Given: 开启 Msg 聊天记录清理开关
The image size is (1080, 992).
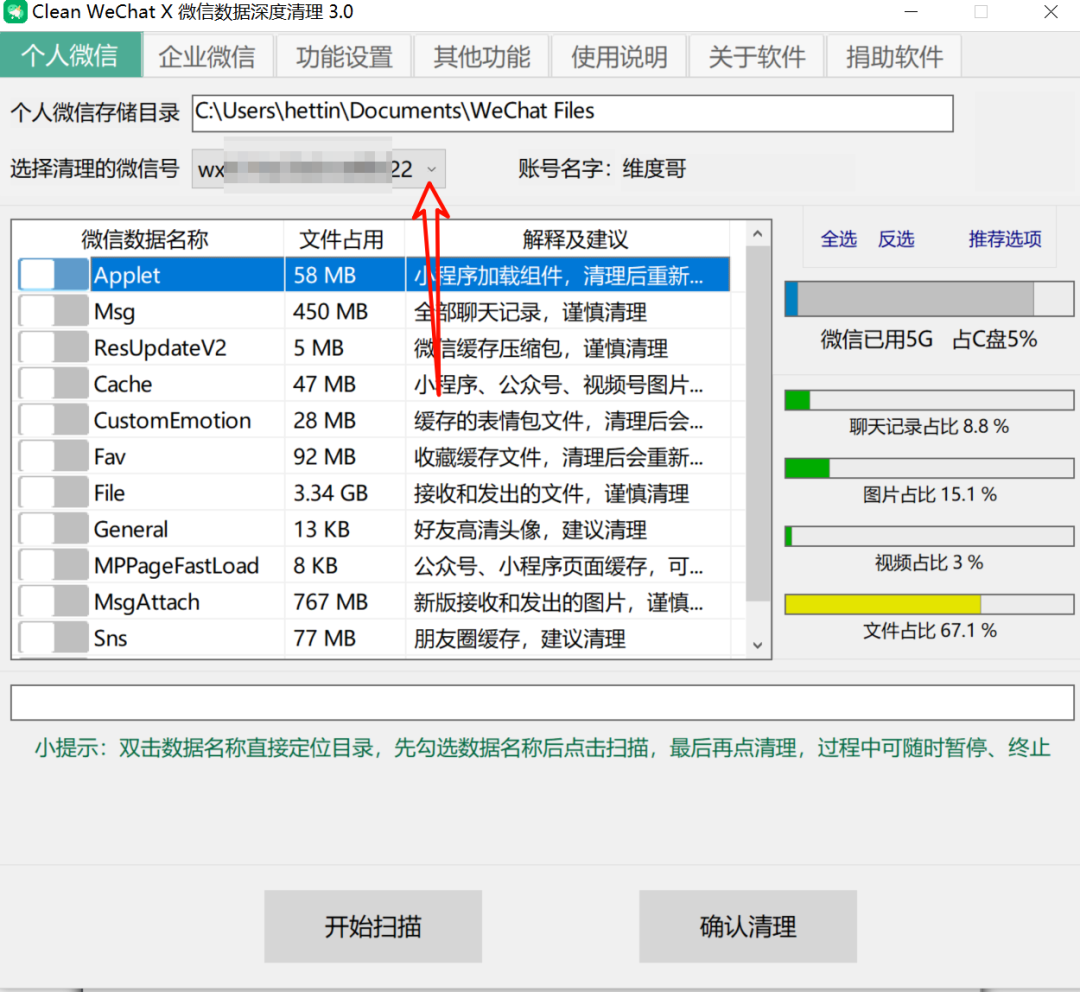Looking at the screenshot, I should [53, 311].
